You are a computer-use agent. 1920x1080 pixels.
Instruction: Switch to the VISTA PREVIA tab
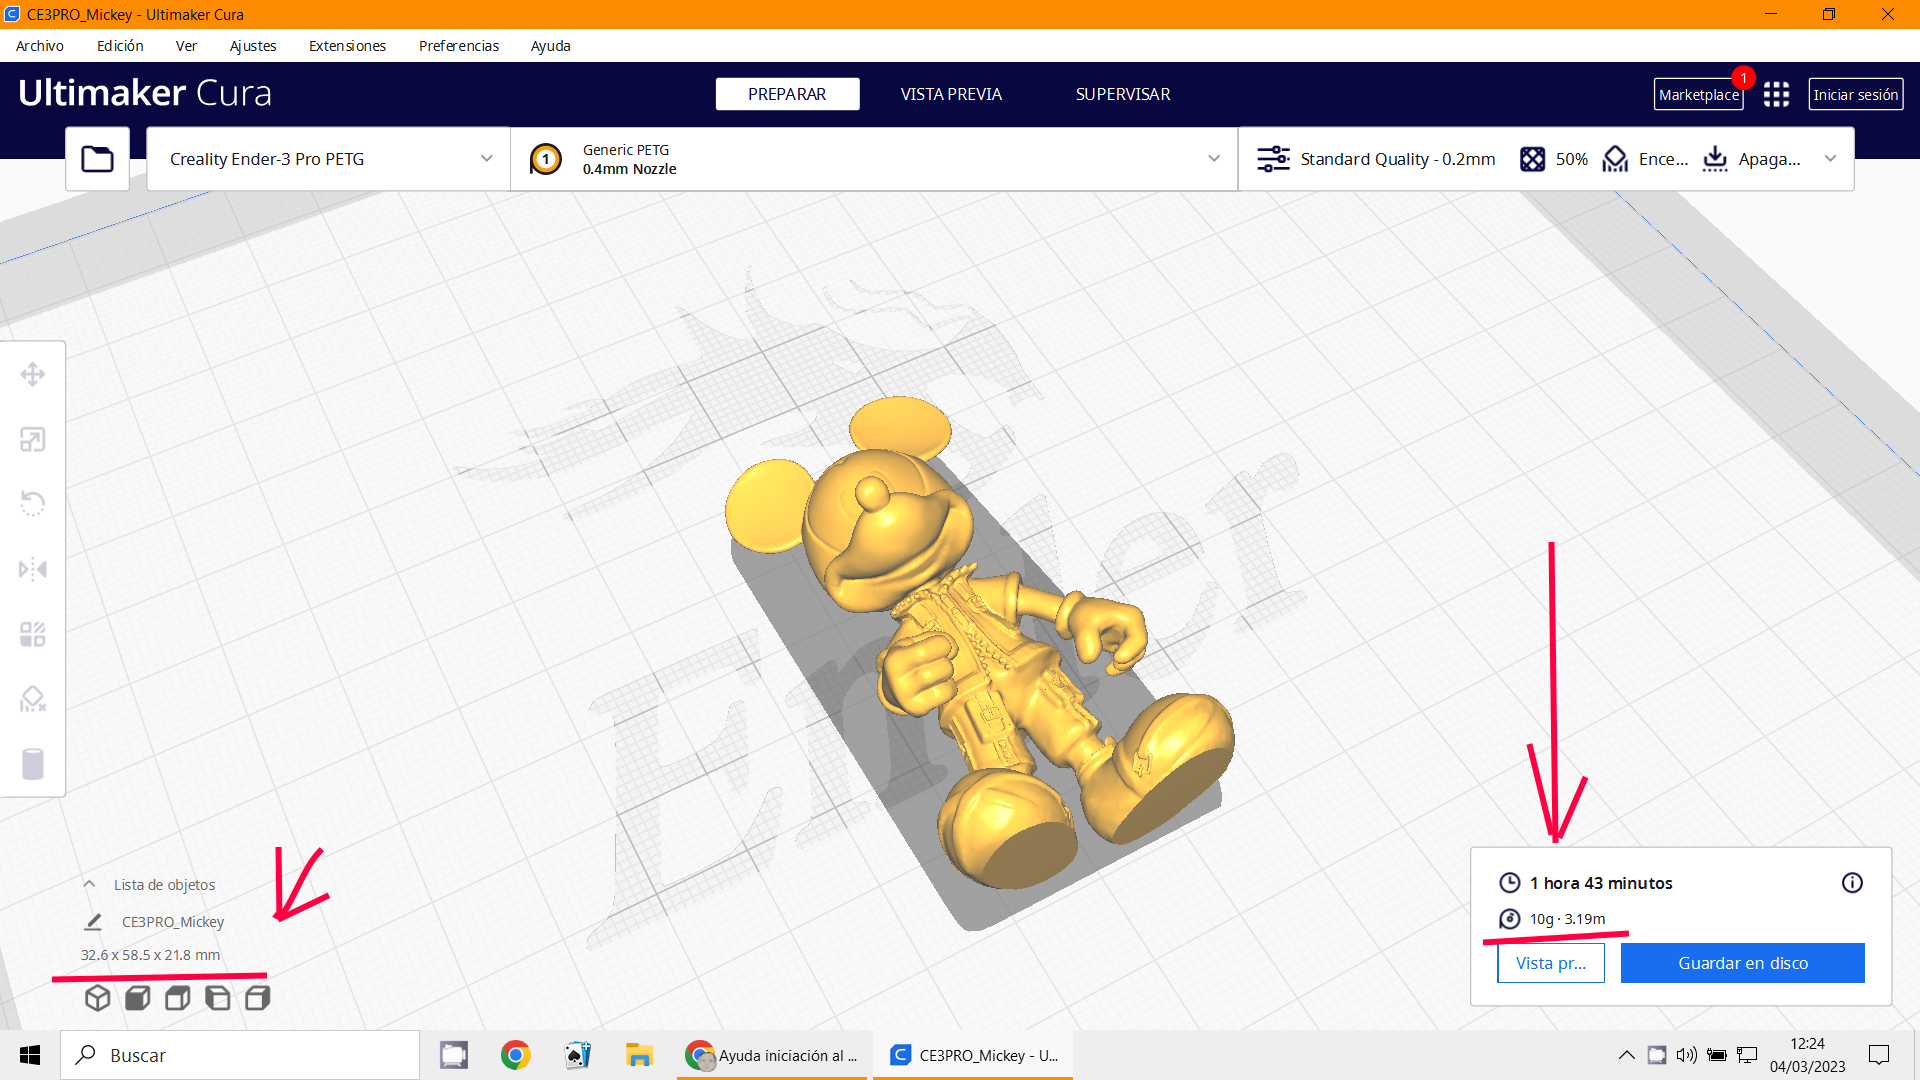tap(950, 94)
